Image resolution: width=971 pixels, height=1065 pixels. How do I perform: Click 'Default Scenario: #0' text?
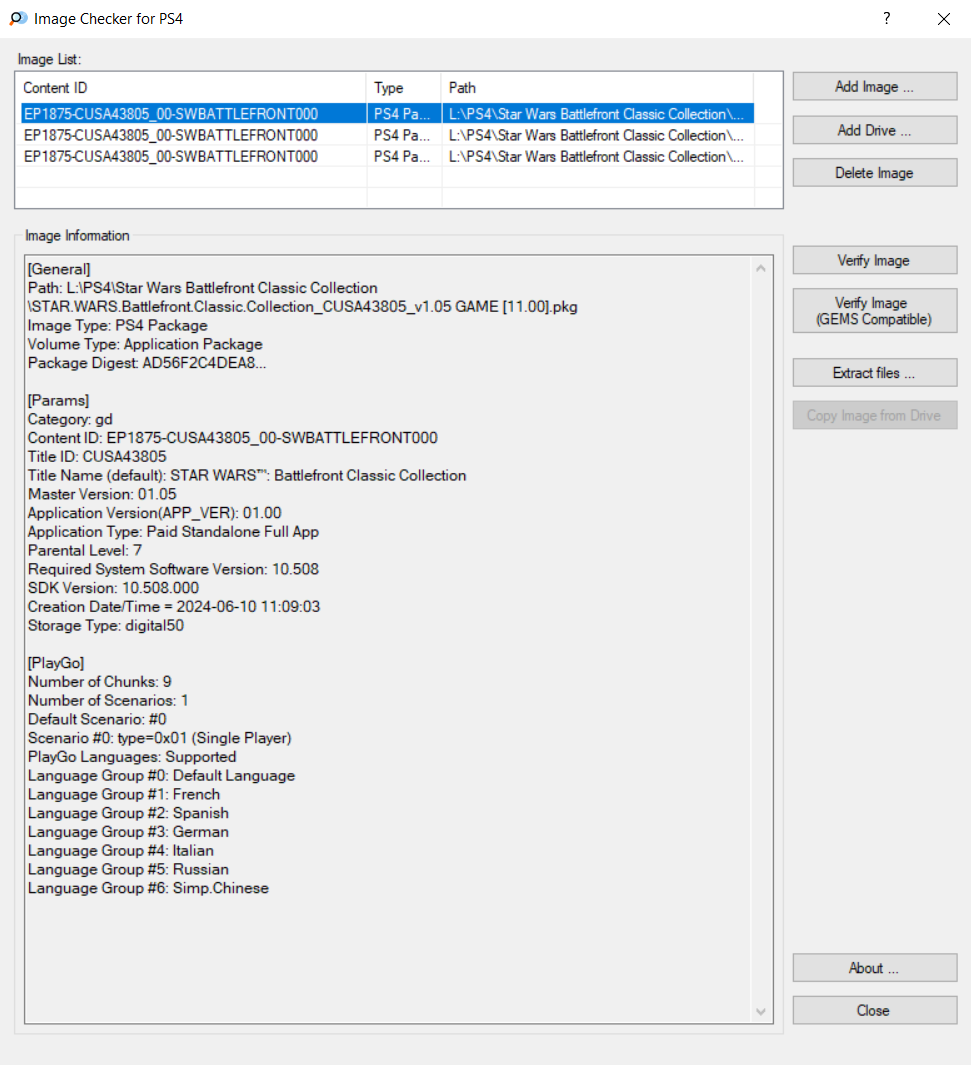pos(97,719)
